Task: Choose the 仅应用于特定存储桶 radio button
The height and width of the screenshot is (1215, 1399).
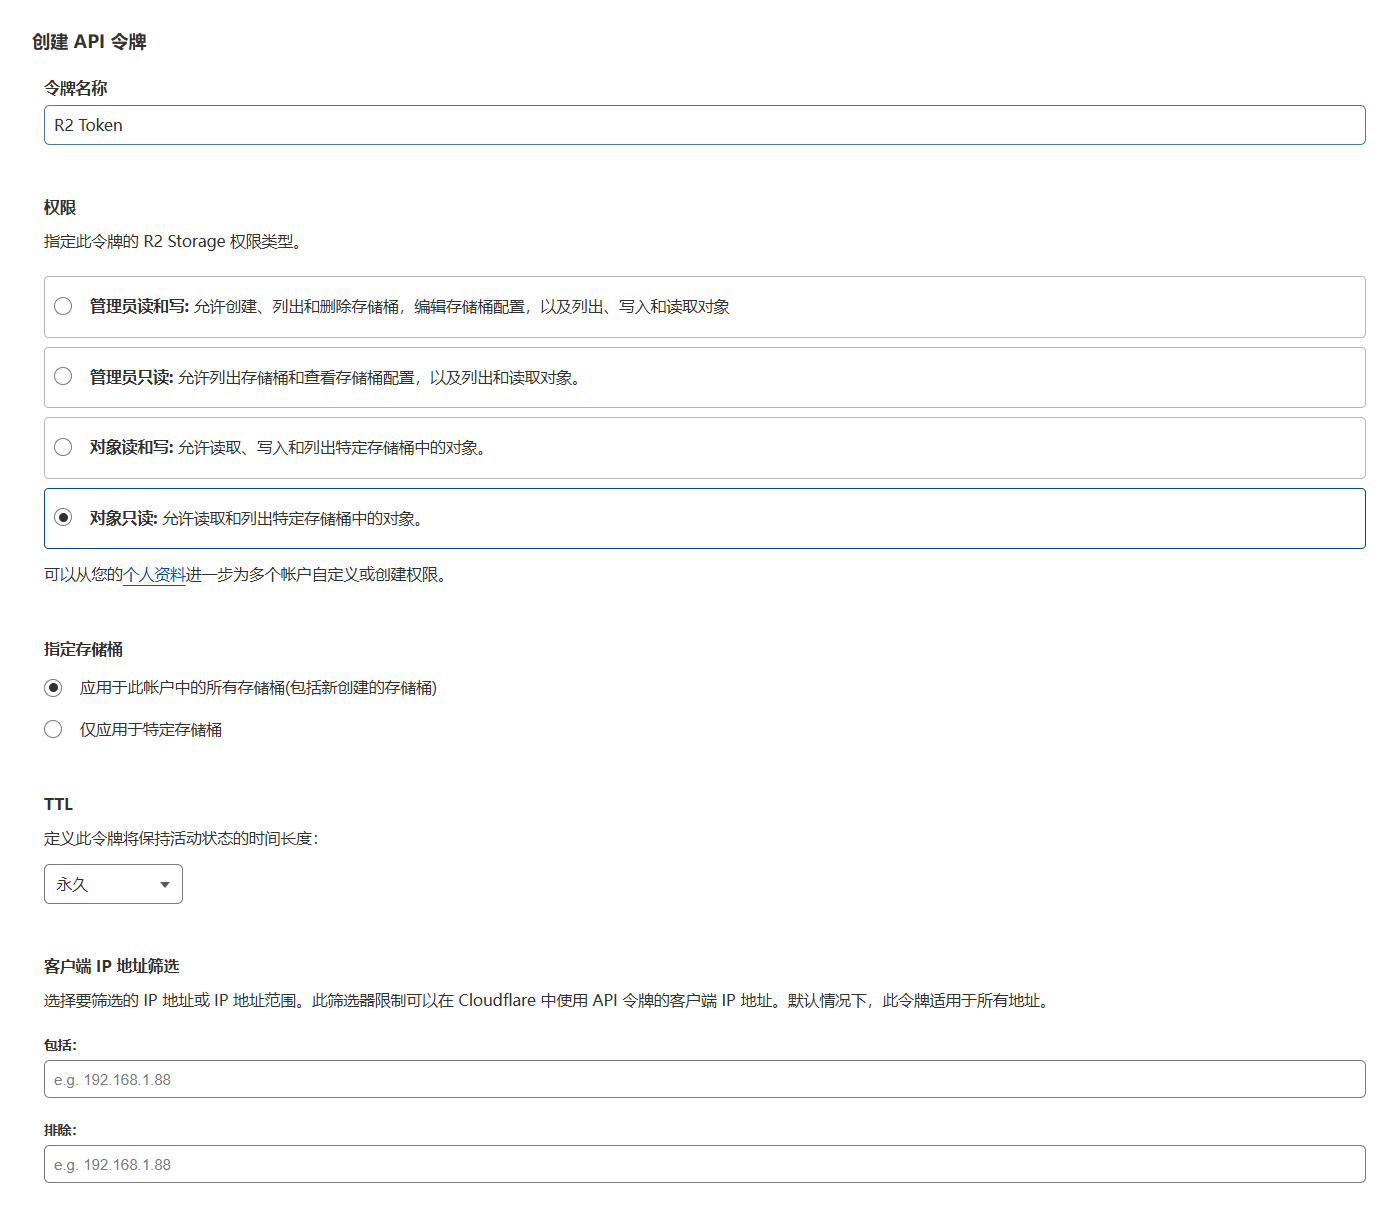Action: 53,730
